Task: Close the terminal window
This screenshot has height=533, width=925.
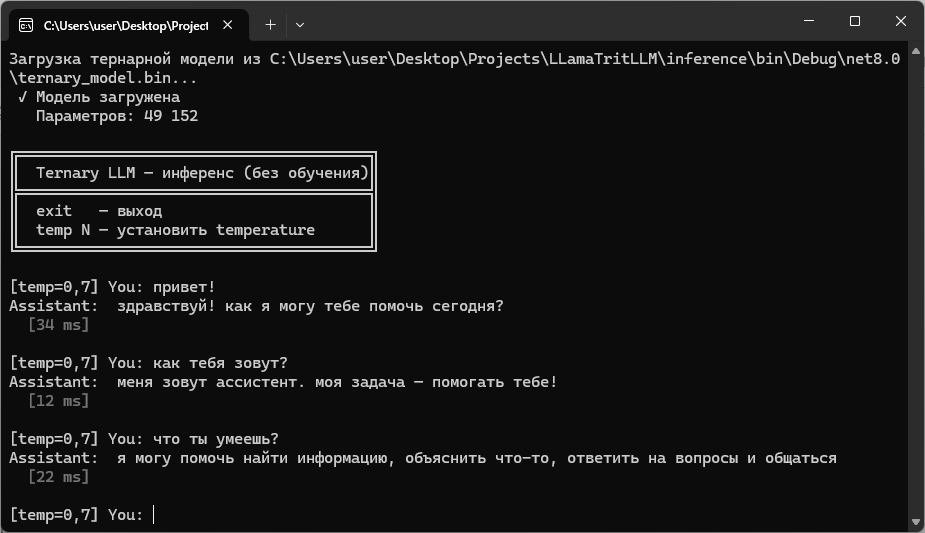Action: [900, 21]
